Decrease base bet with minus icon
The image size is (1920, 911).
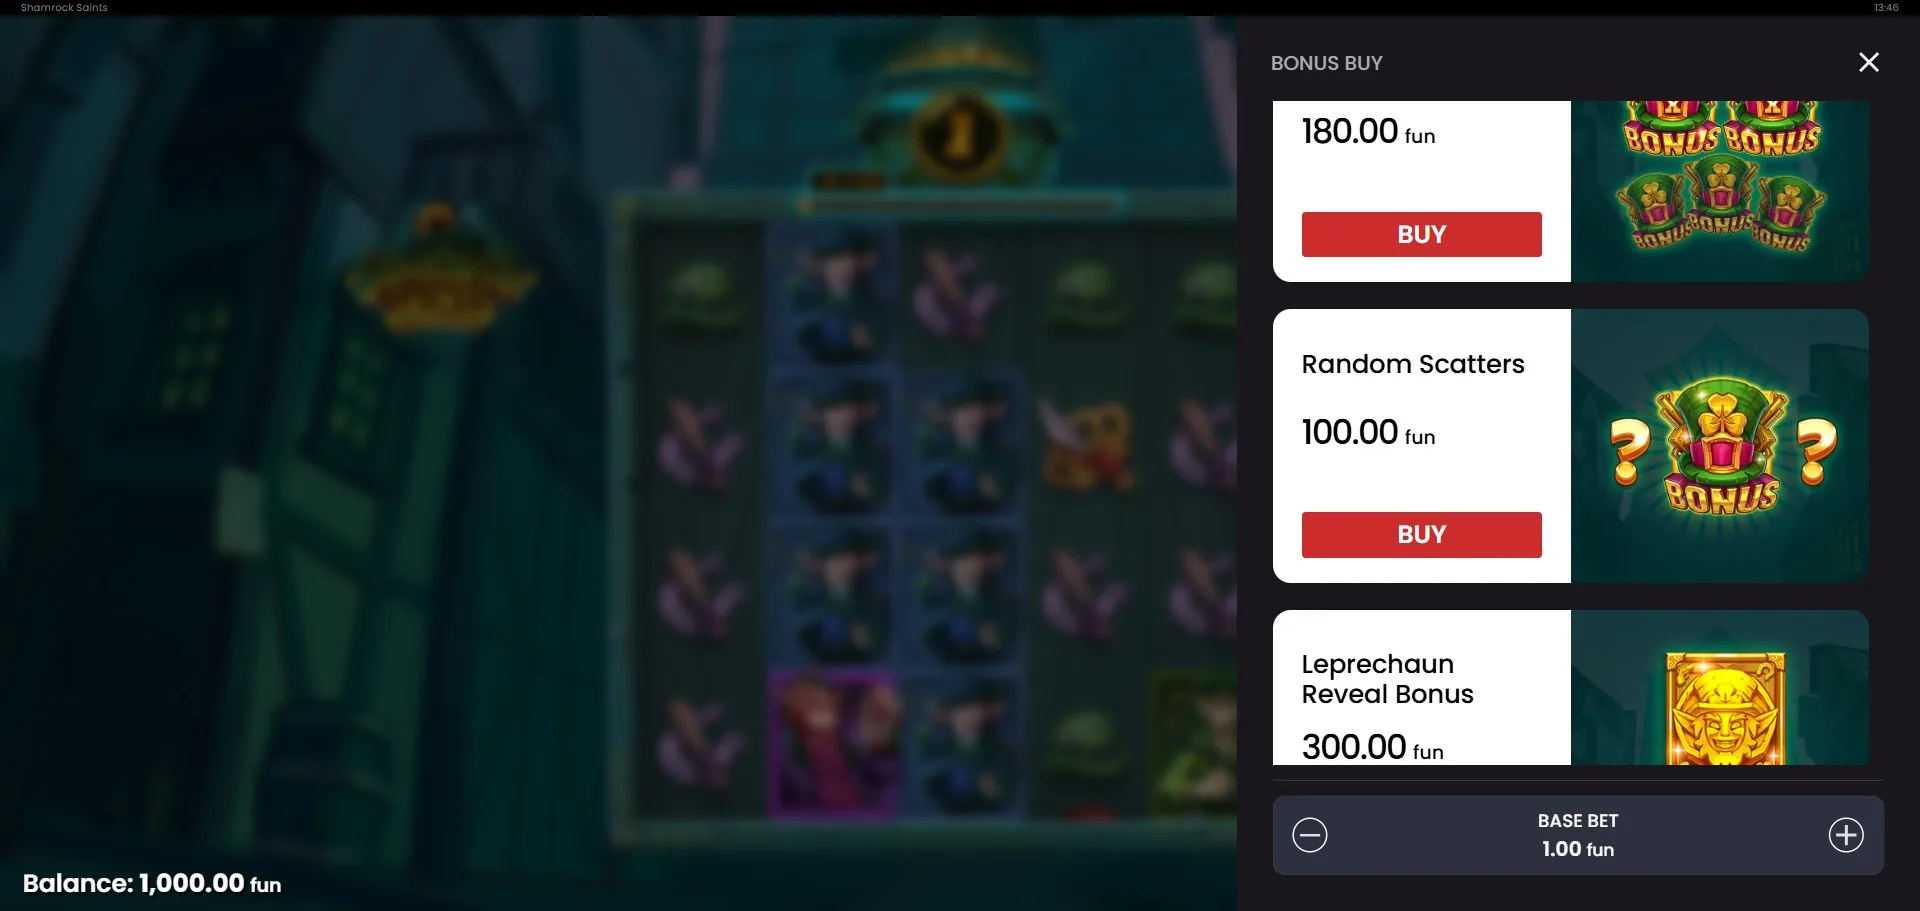tap(1309, 835)
